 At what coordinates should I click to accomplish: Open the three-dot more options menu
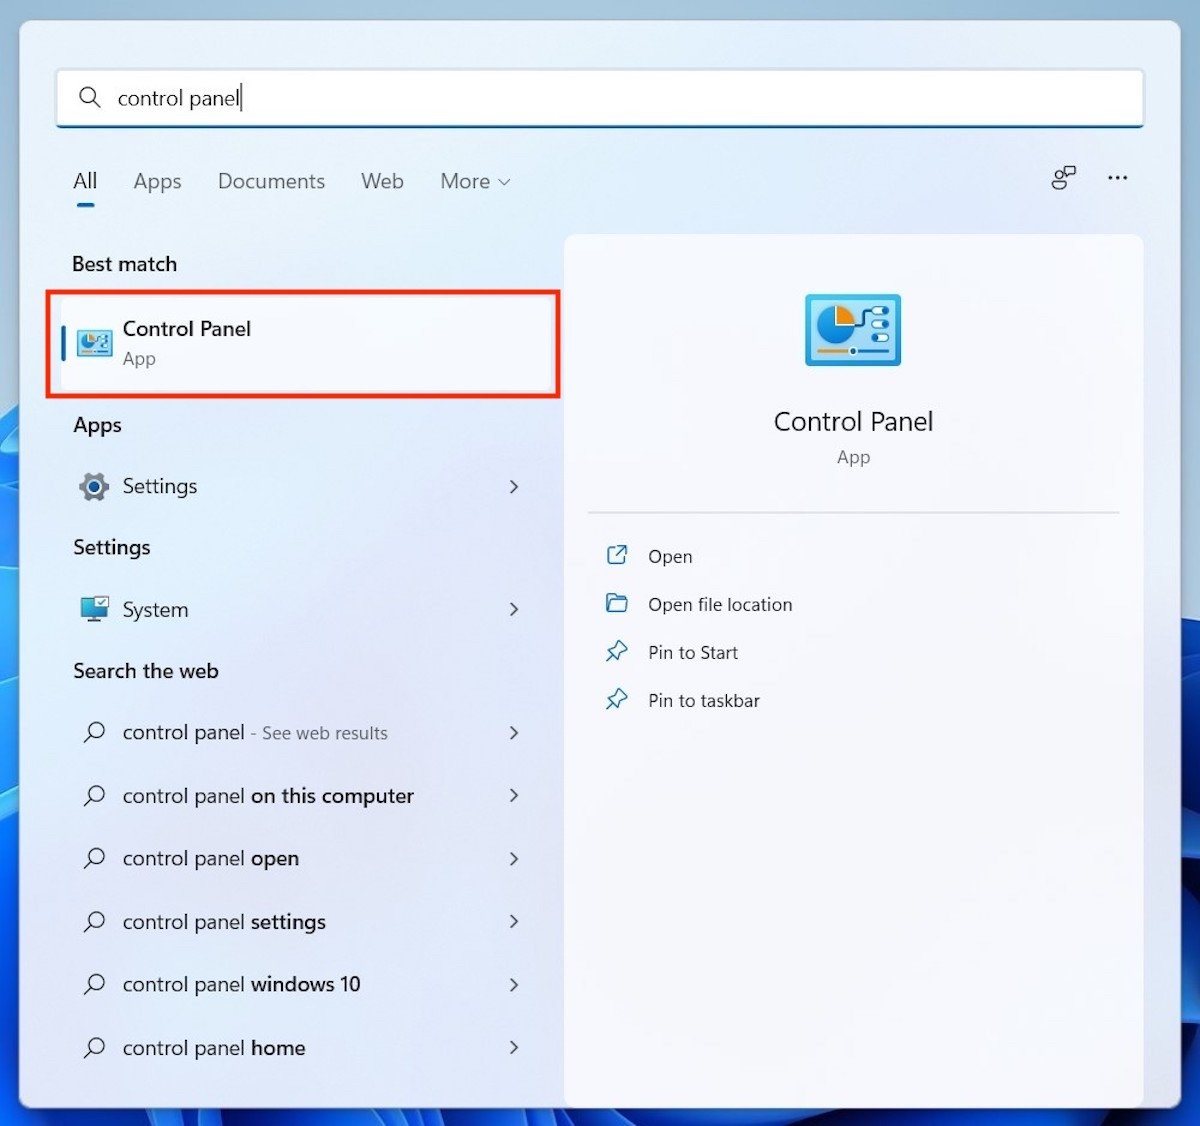pyautogui.click(x=1117, y=178)
